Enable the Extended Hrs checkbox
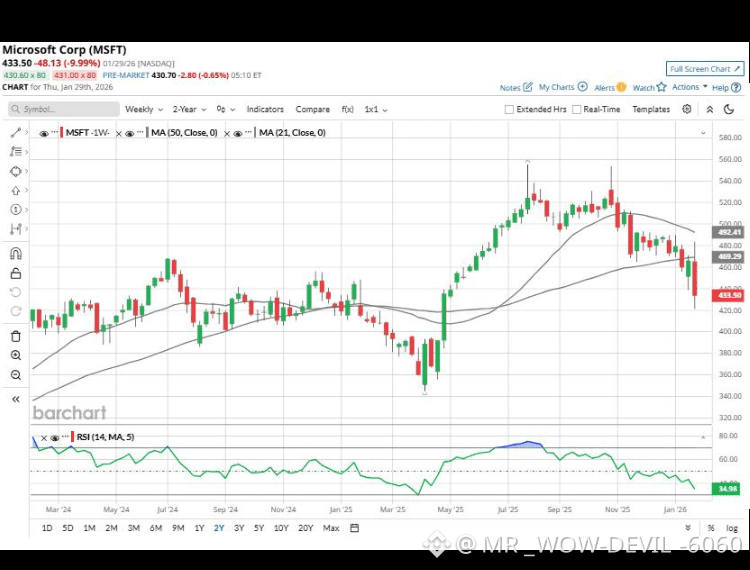The image size is (750, 570). pyautogui.click(x=509, y=110)
